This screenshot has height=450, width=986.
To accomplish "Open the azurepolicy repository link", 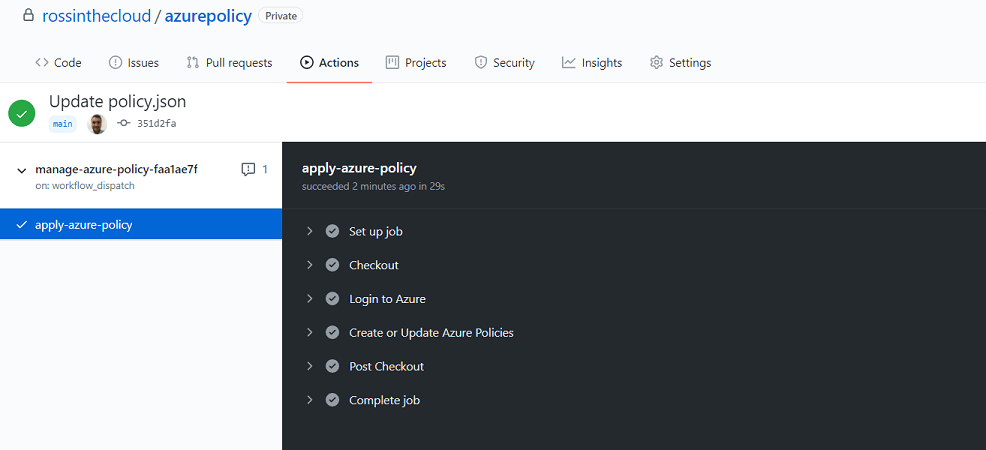I will [x=208, y=16].
